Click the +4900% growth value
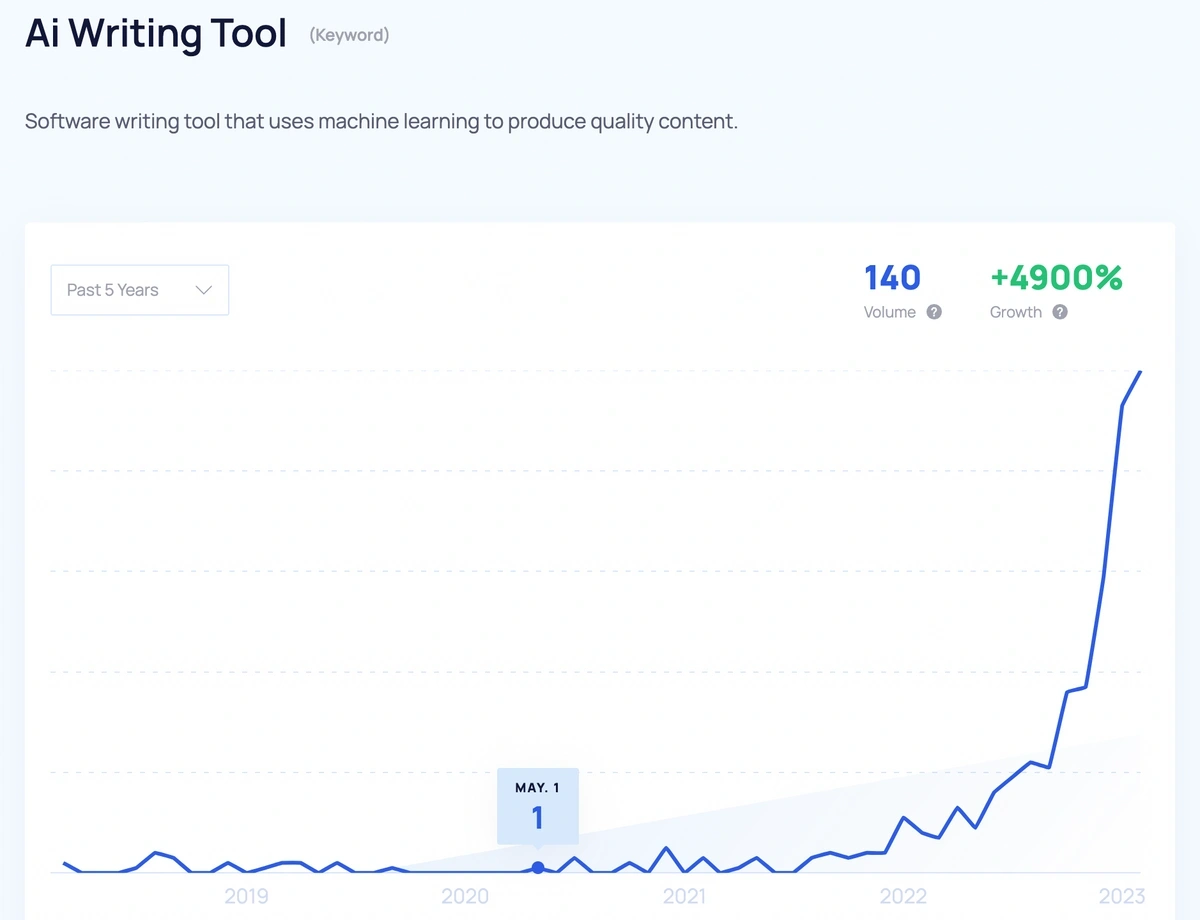This screenshot has height=920, width=1200. tap(1056, 277)
